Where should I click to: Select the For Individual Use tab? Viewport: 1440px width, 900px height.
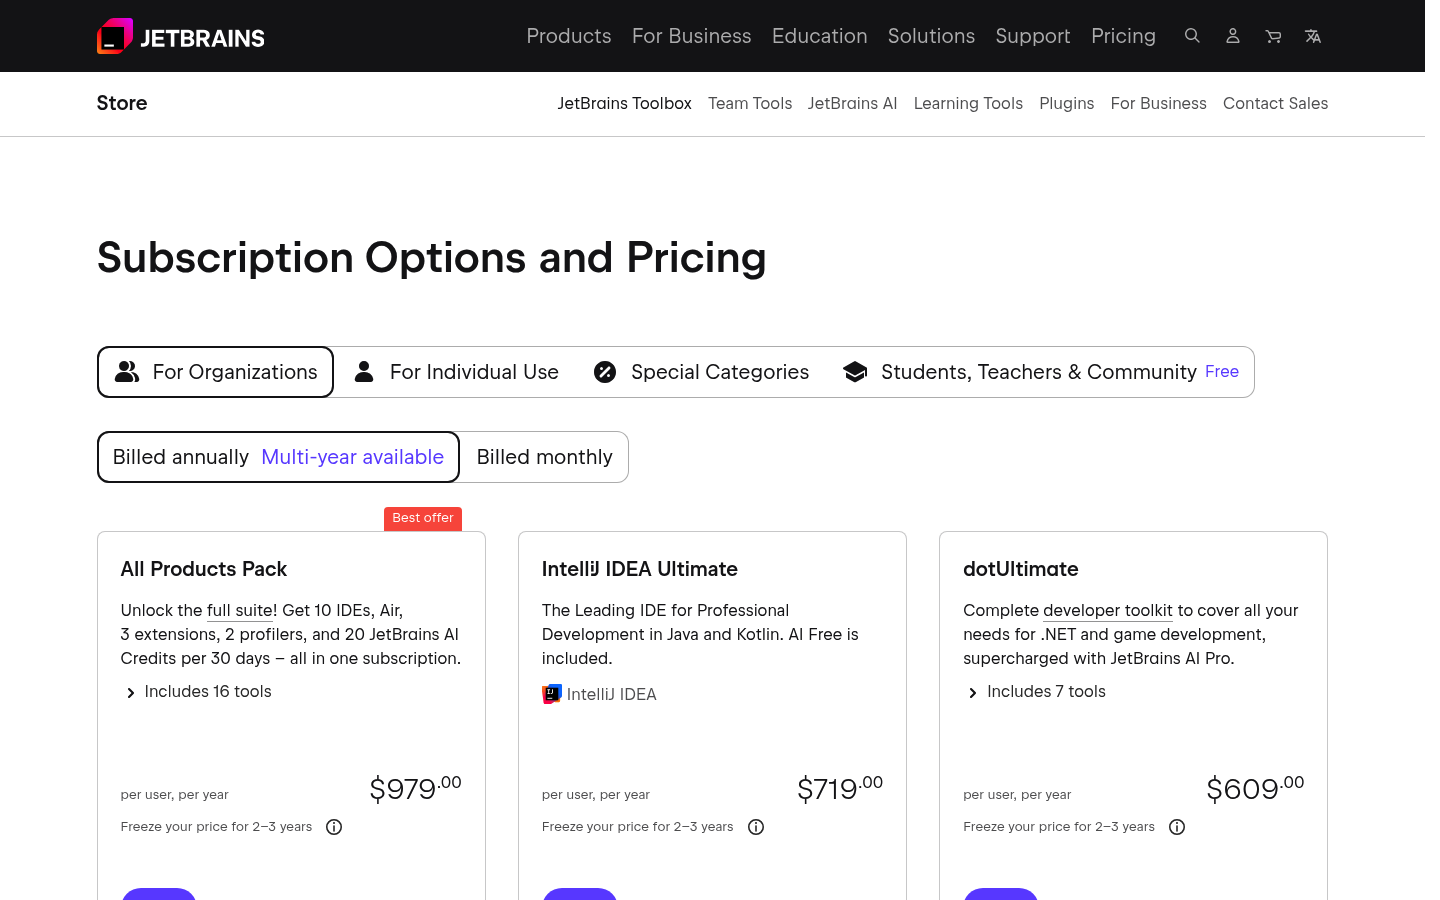pos(457,372)
